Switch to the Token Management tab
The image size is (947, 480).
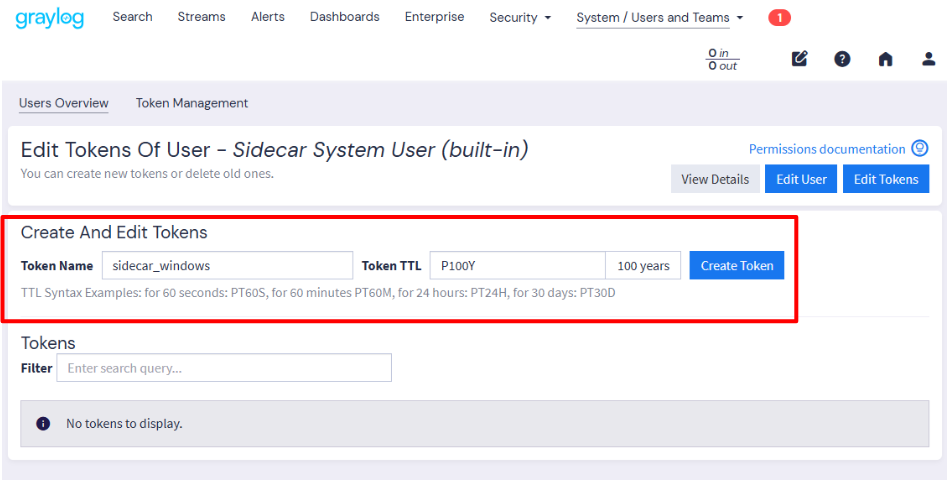tap(192, 103)
